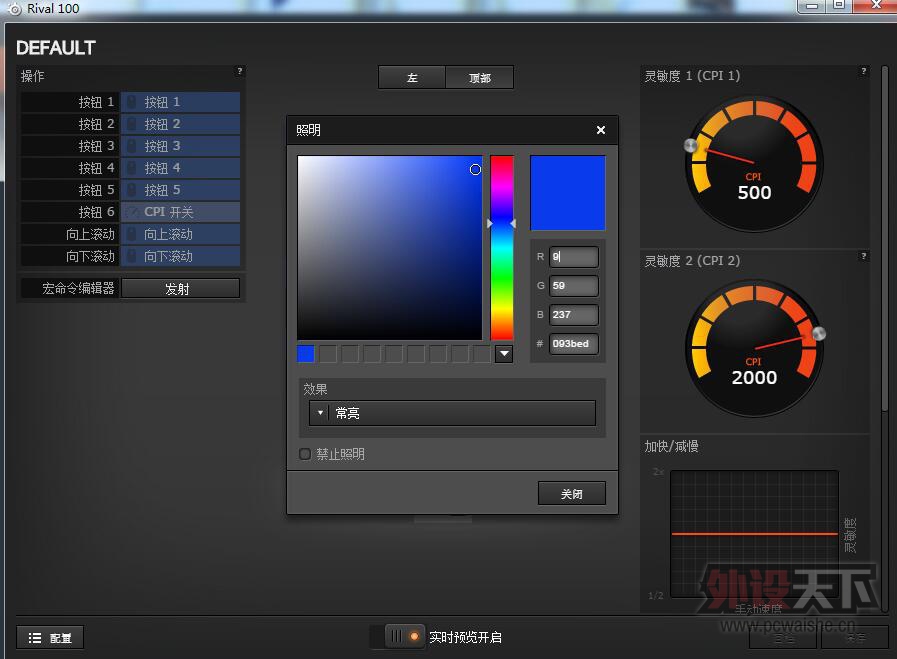The height and width of the screenshot is (659, 897).
Task: Click the 发射 macro editor button
Action: [x=180, y=288]
